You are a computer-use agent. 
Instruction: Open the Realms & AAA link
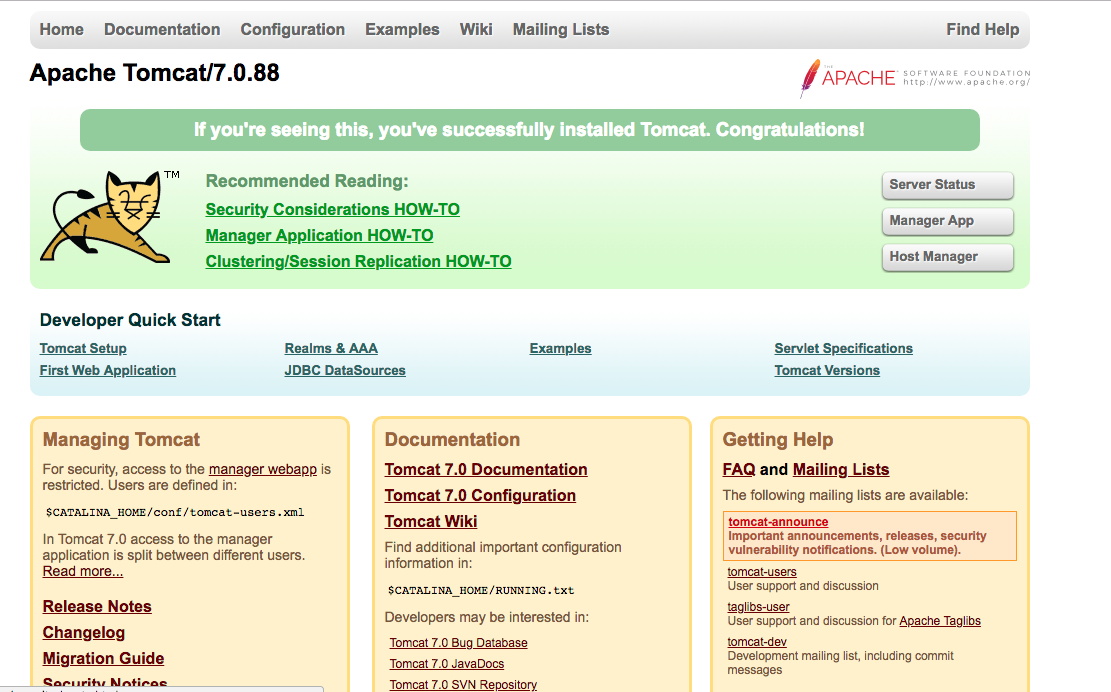pyautogui.click(x=331, y=348)
